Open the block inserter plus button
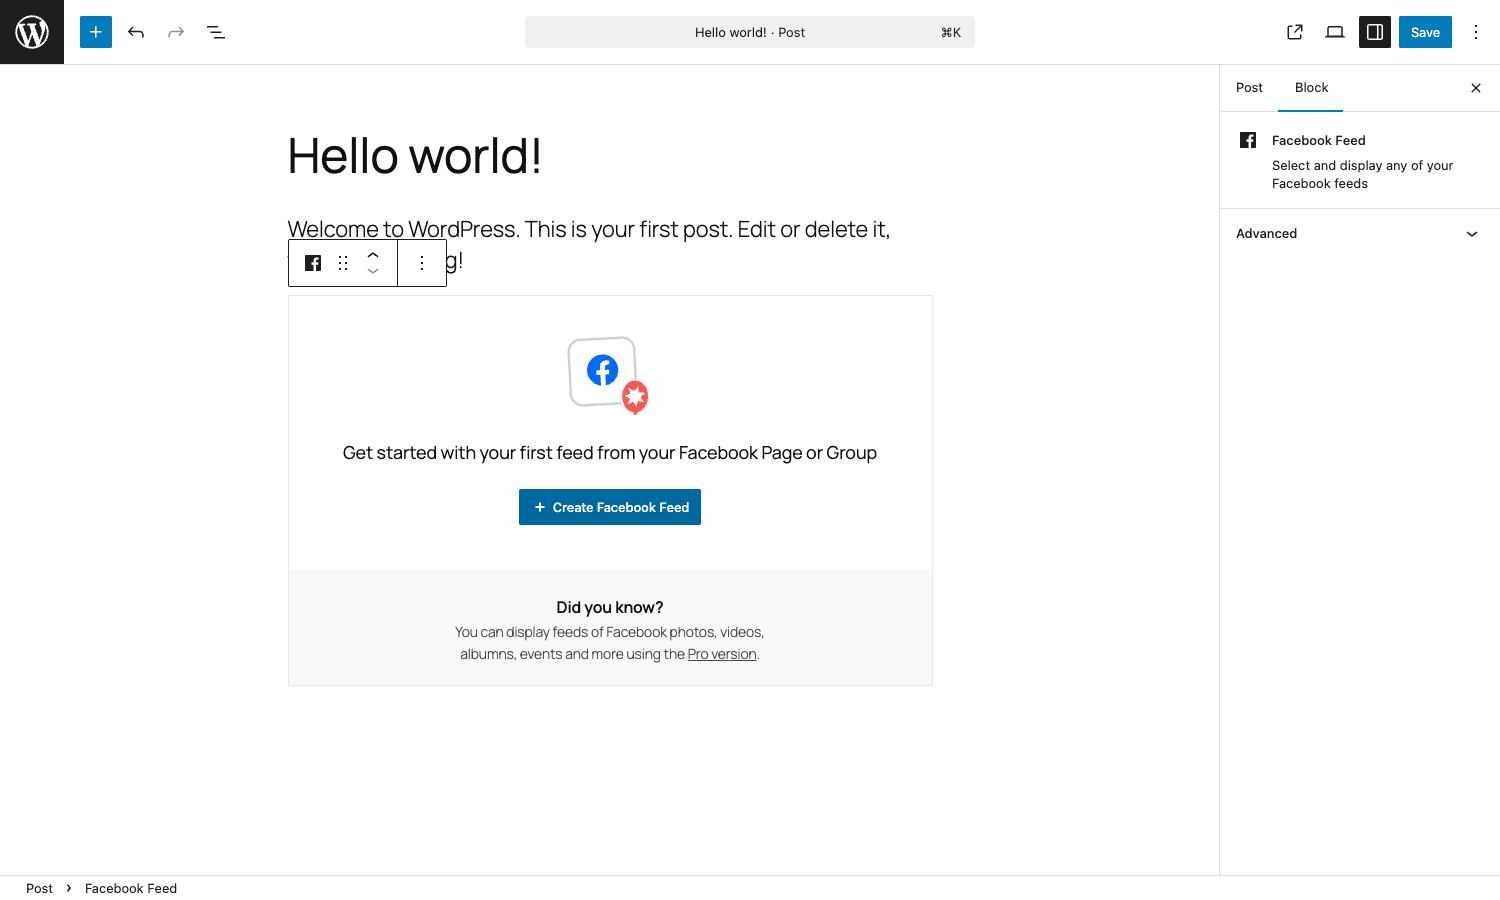Image resolution: width=1500 pixels, height=900 pixels. (x=96, y=32)
